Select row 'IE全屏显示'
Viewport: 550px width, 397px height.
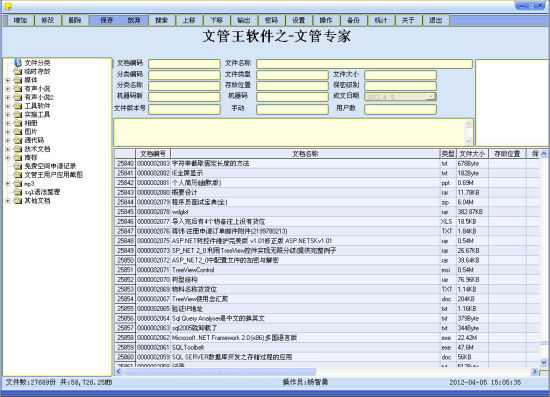(x=327, y=173)
